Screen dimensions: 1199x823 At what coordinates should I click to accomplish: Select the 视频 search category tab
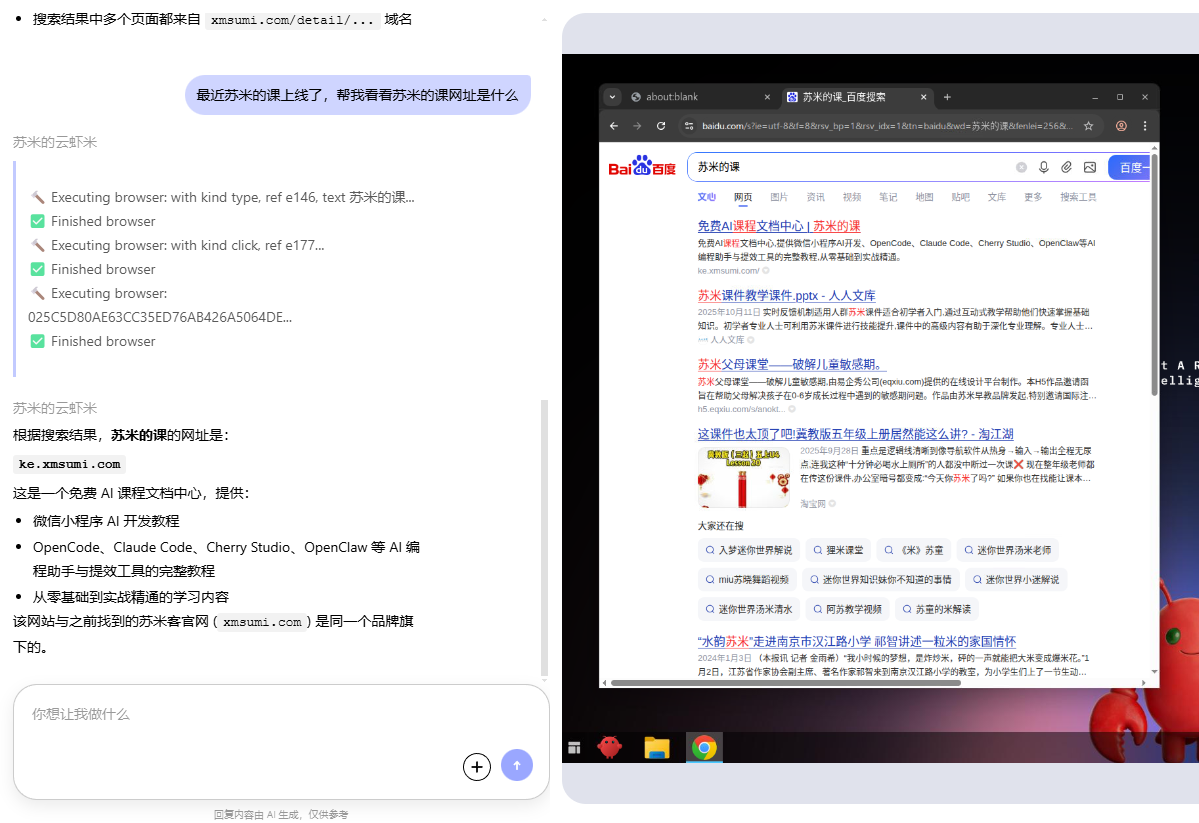tap(852, 197)
